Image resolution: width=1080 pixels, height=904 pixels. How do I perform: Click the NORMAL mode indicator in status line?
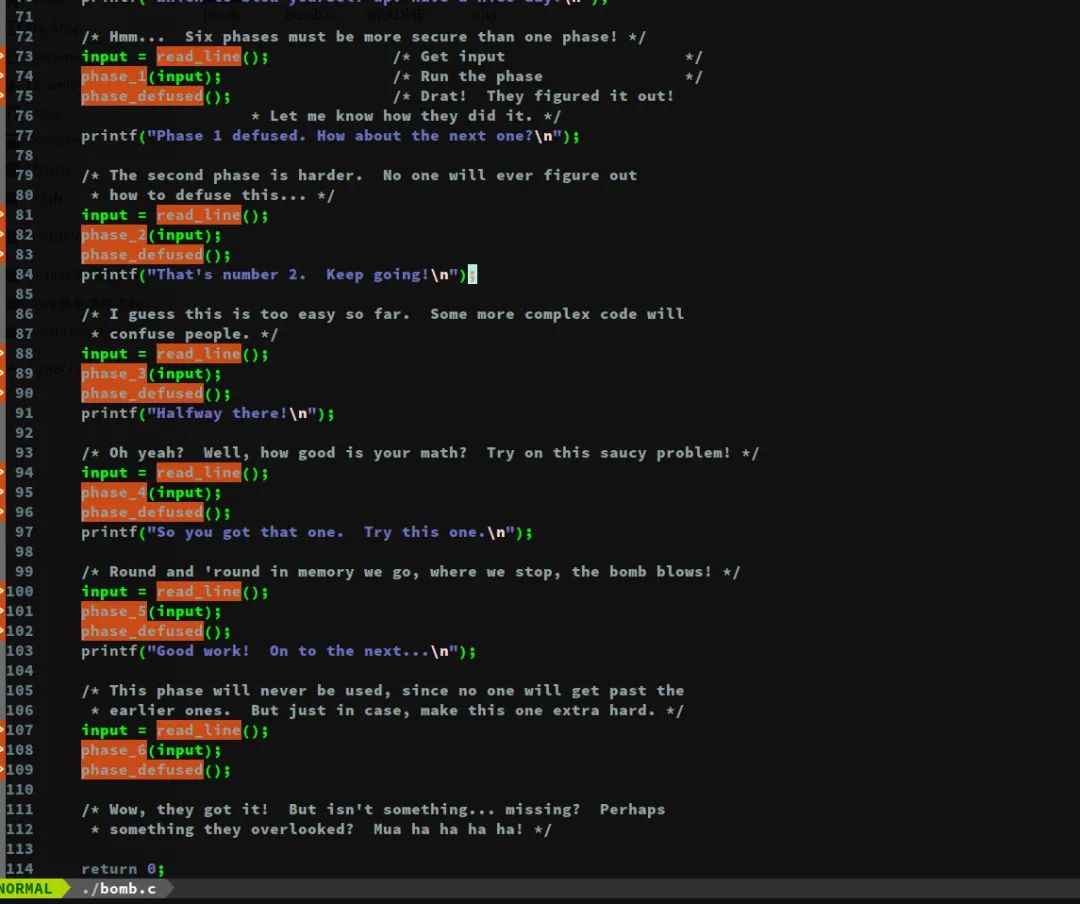tap(26, 889)
